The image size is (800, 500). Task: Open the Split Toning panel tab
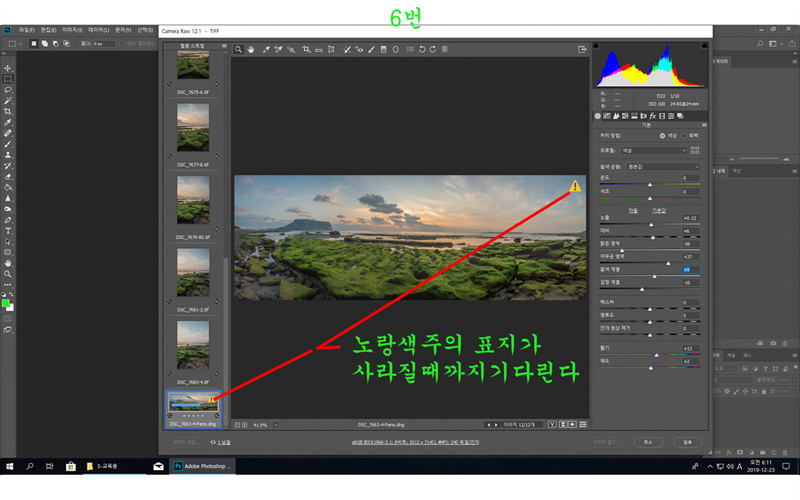click(x=634, y=116)
